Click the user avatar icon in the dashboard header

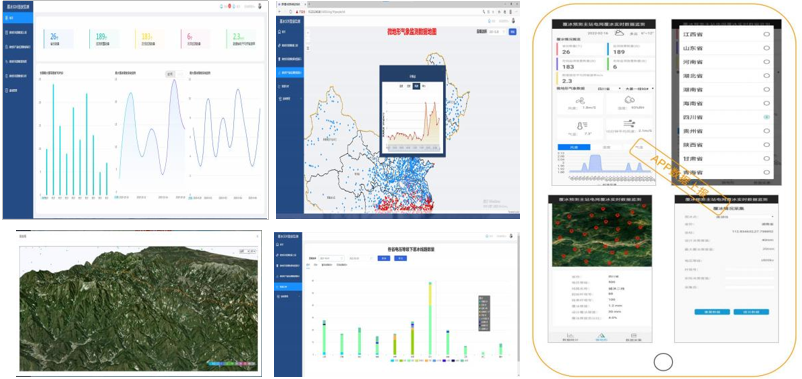260,6
